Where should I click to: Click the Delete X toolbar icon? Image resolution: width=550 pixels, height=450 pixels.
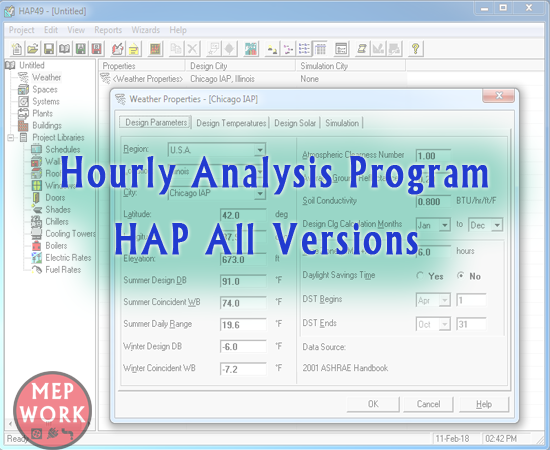pyautogui.click(x=192, y=49)
